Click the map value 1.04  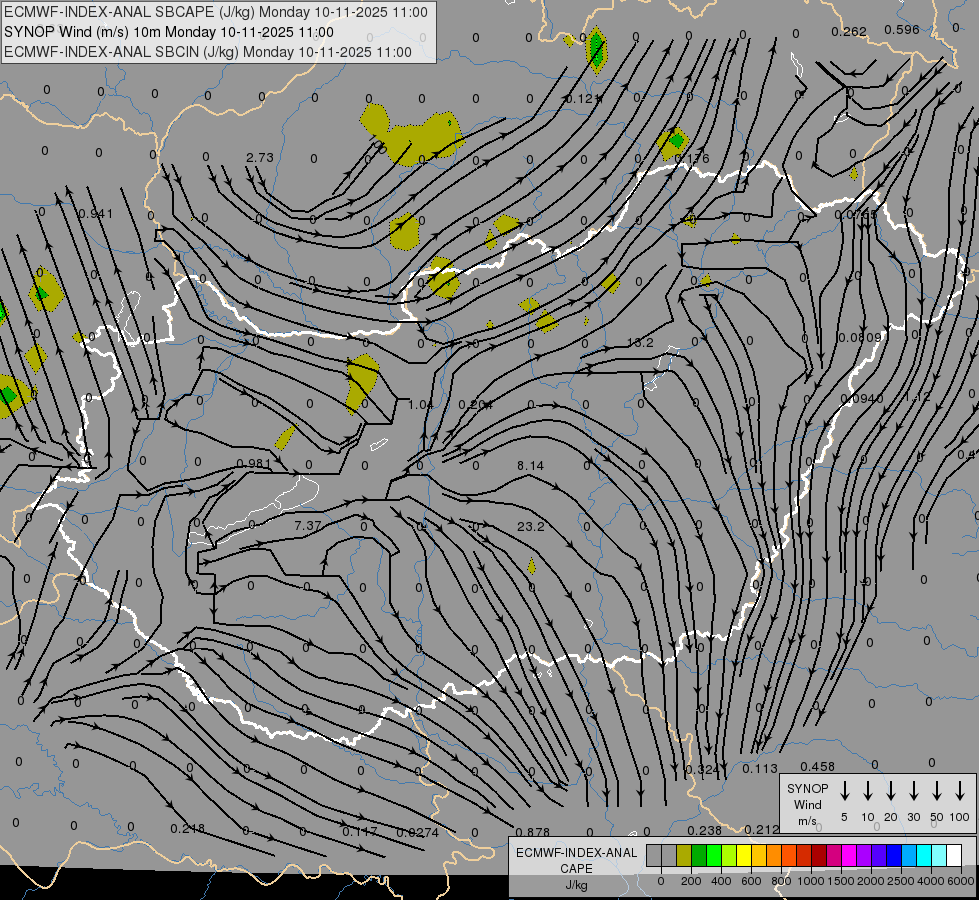pyautogui.click(x=420, y=405)
